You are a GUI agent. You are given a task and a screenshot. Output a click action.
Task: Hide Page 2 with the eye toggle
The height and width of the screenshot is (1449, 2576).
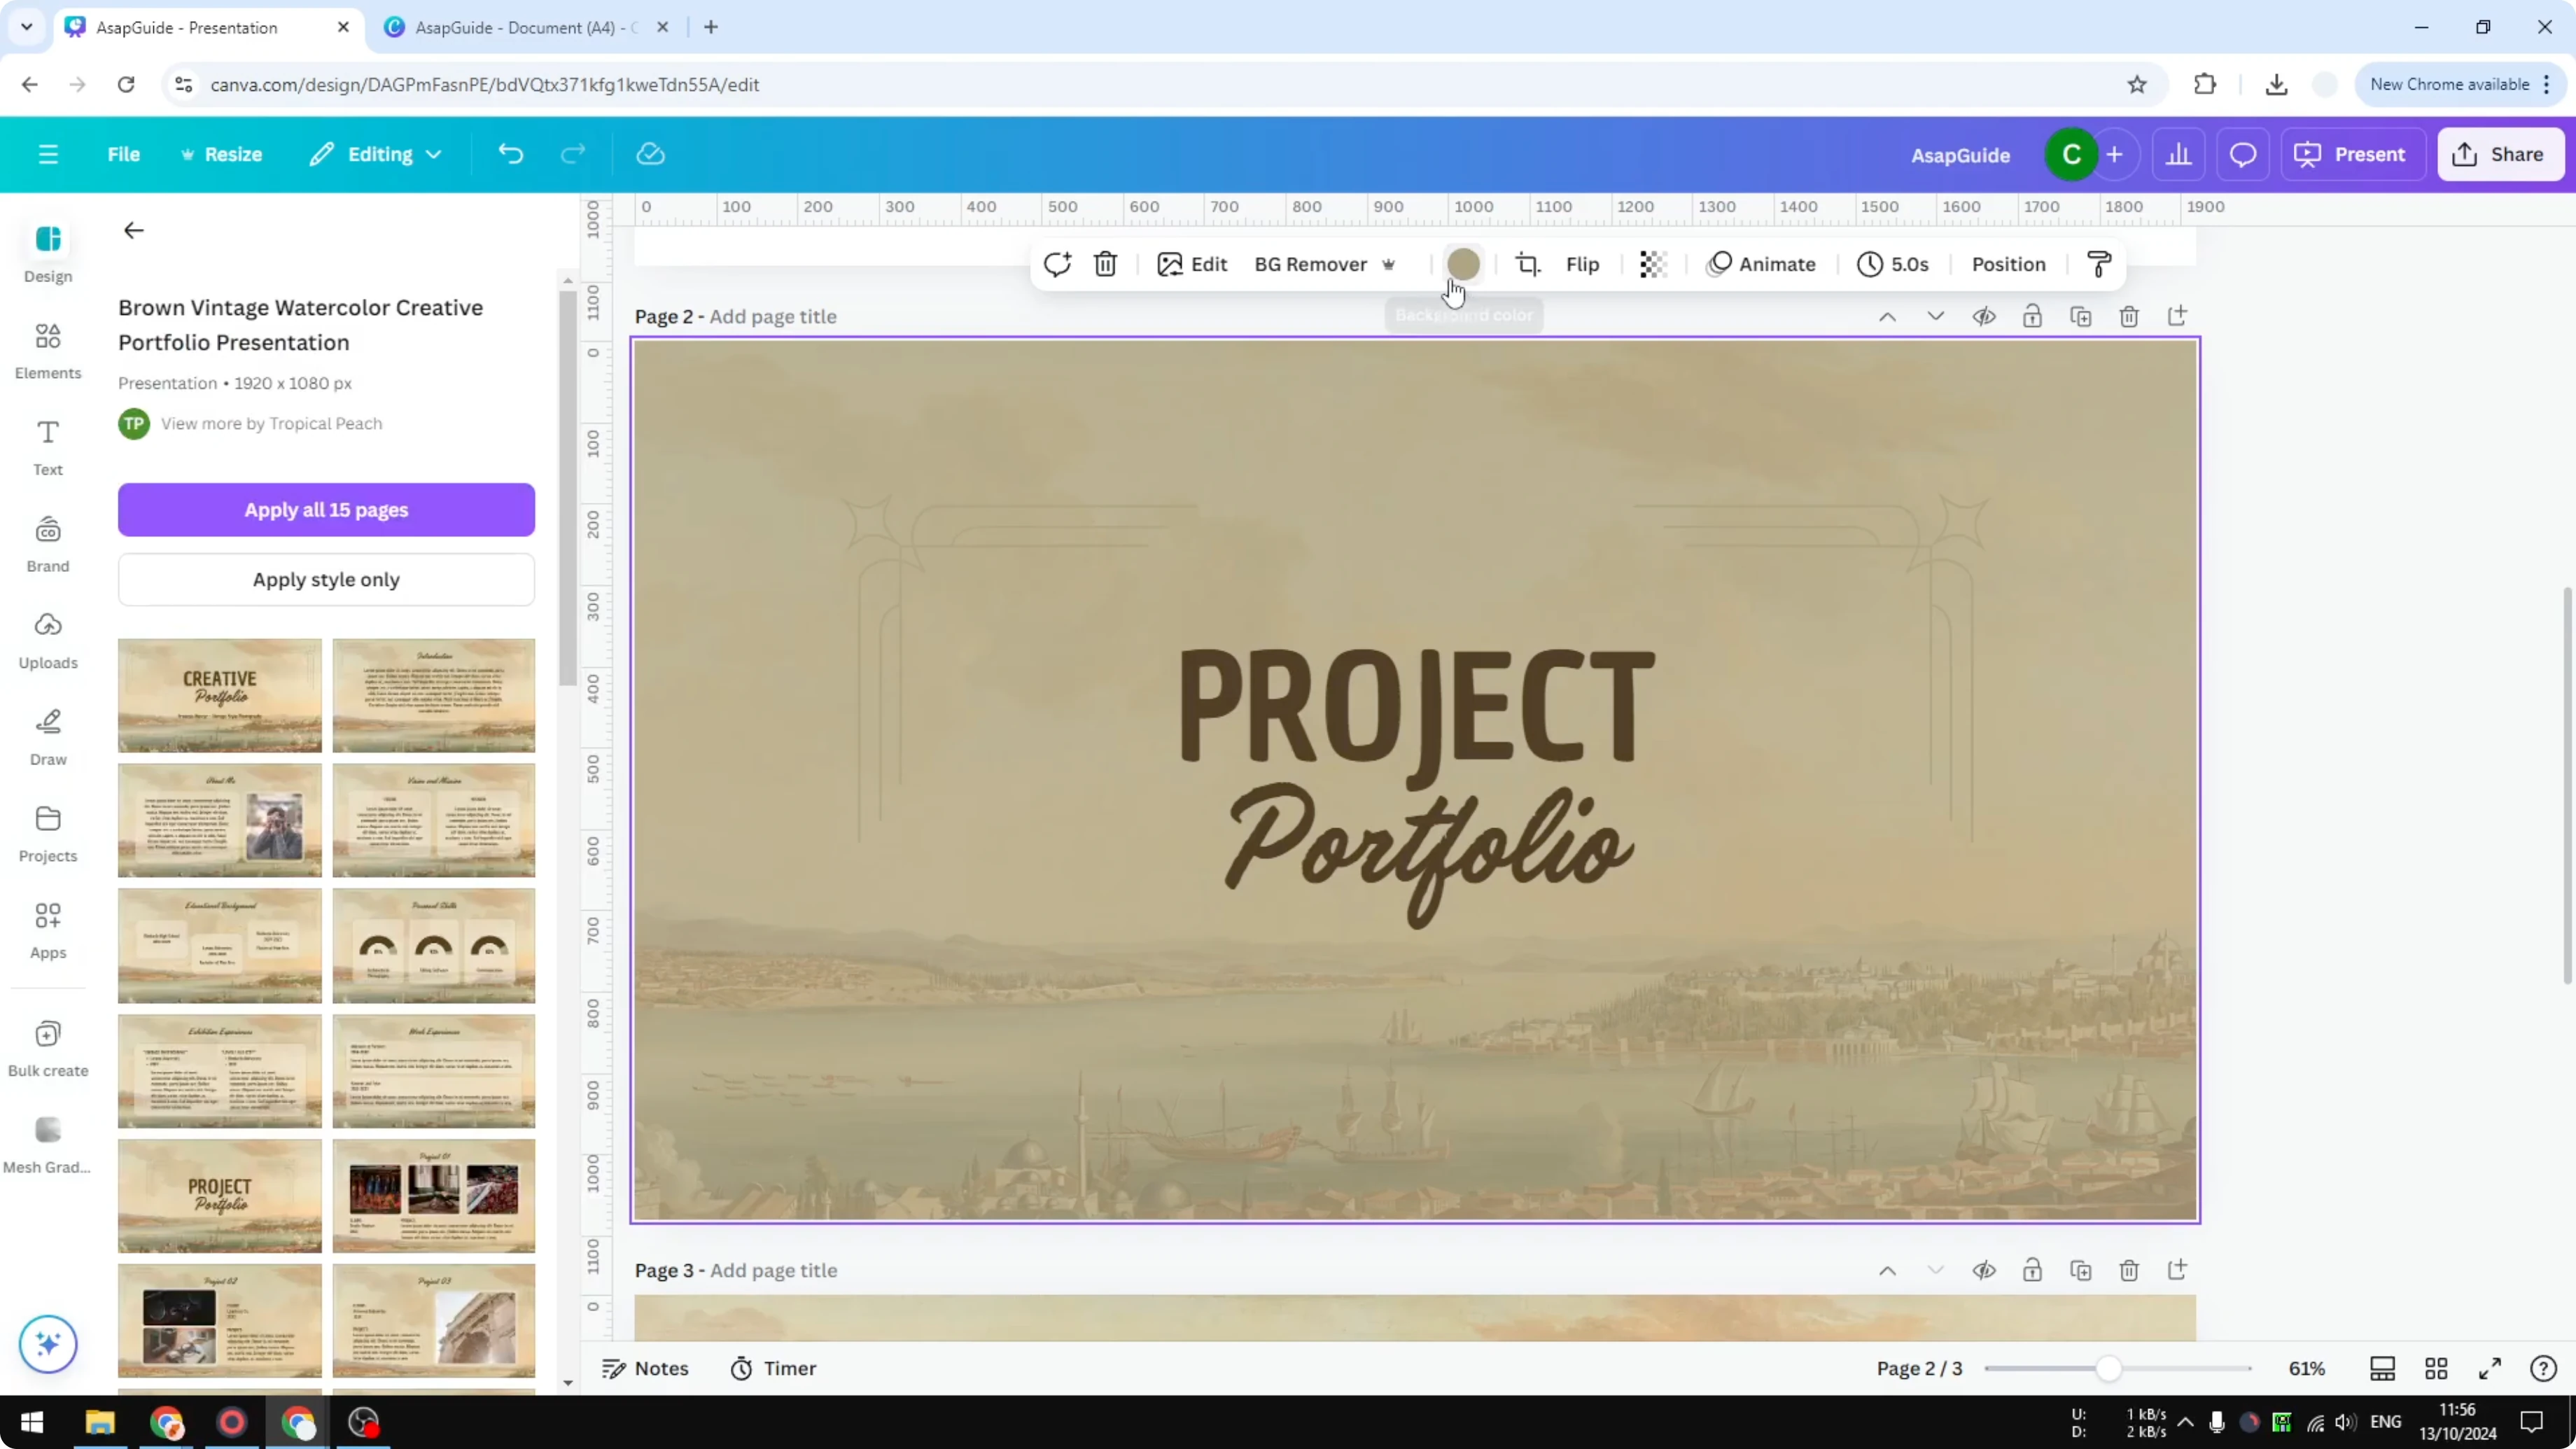(x=1985, y=316)
